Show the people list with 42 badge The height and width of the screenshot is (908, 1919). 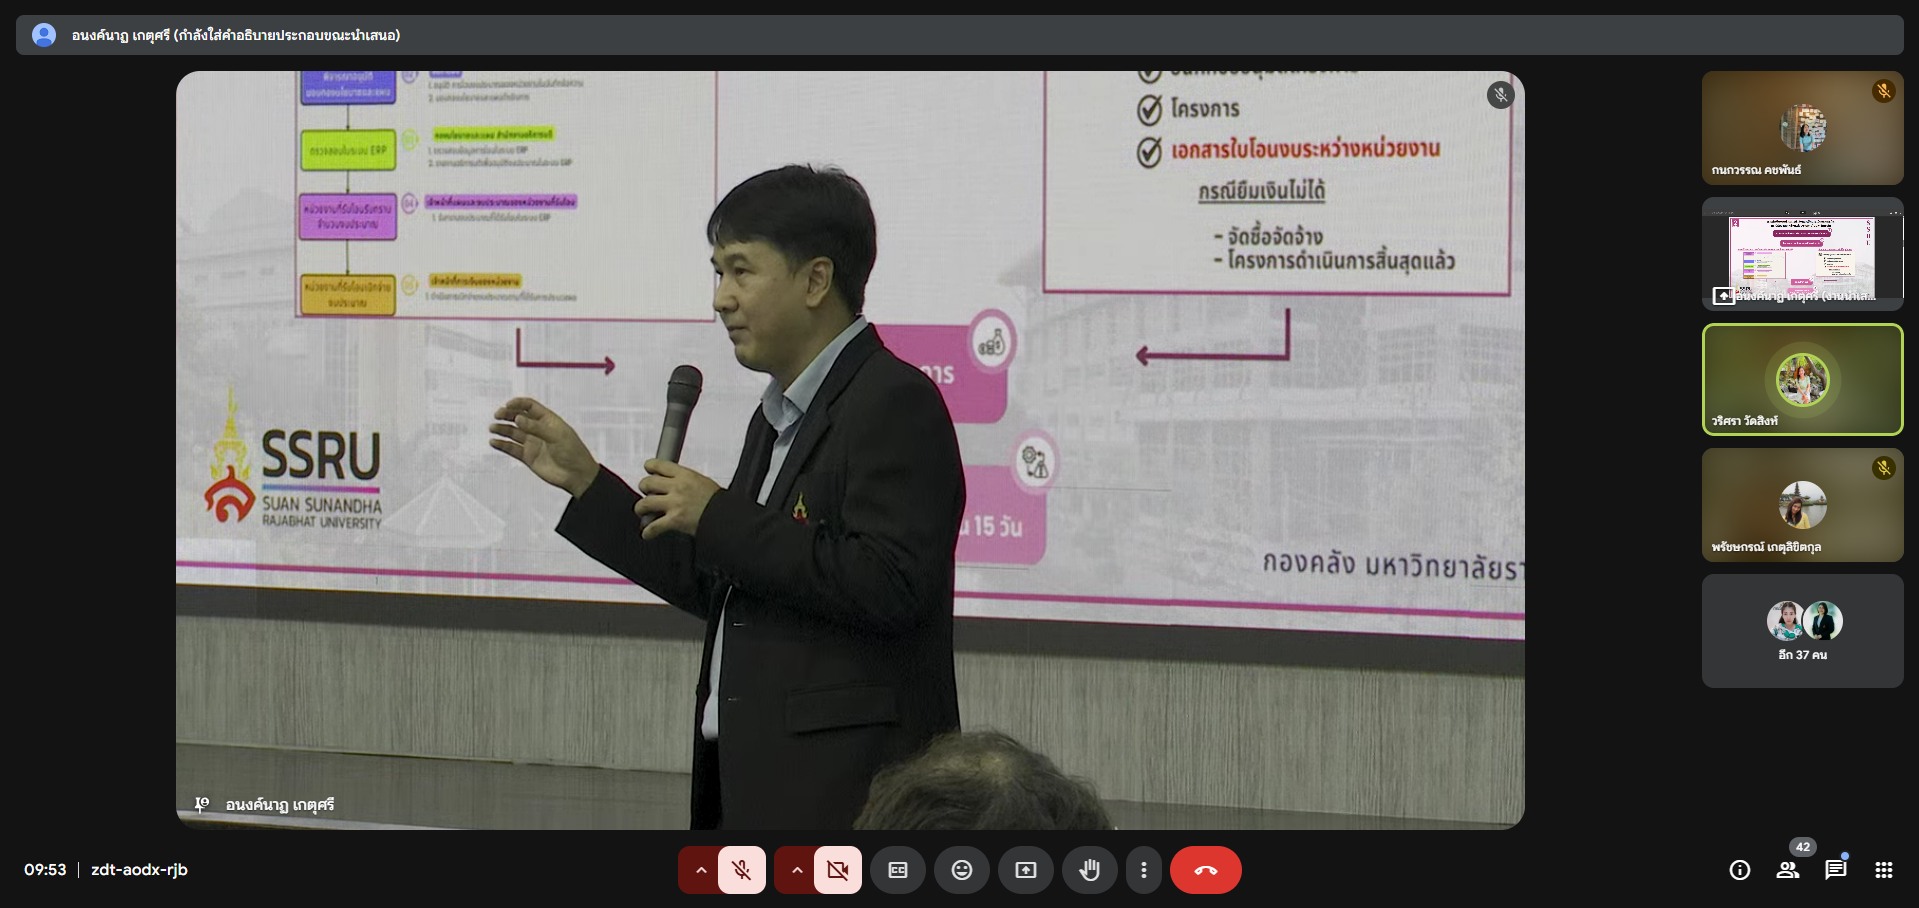pos(1787,870)
